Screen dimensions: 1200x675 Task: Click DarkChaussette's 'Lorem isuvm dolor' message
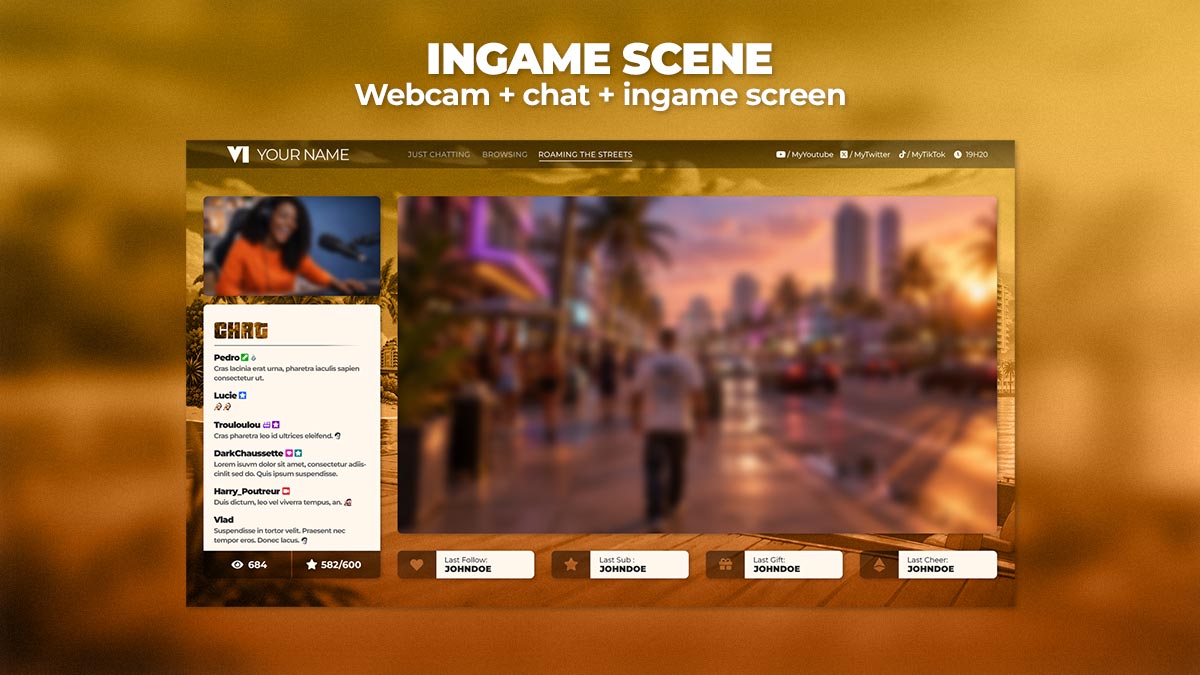(x=290, y=469)
